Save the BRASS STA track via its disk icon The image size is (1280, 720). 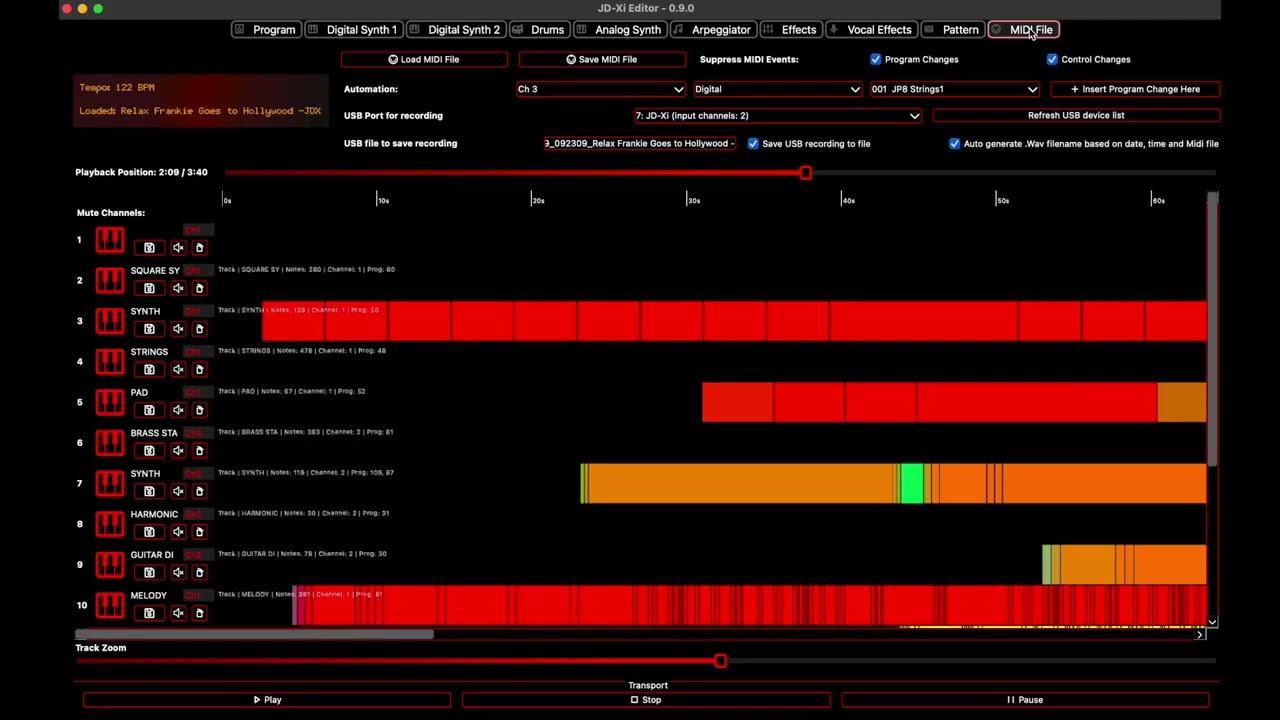click(149, 450)
